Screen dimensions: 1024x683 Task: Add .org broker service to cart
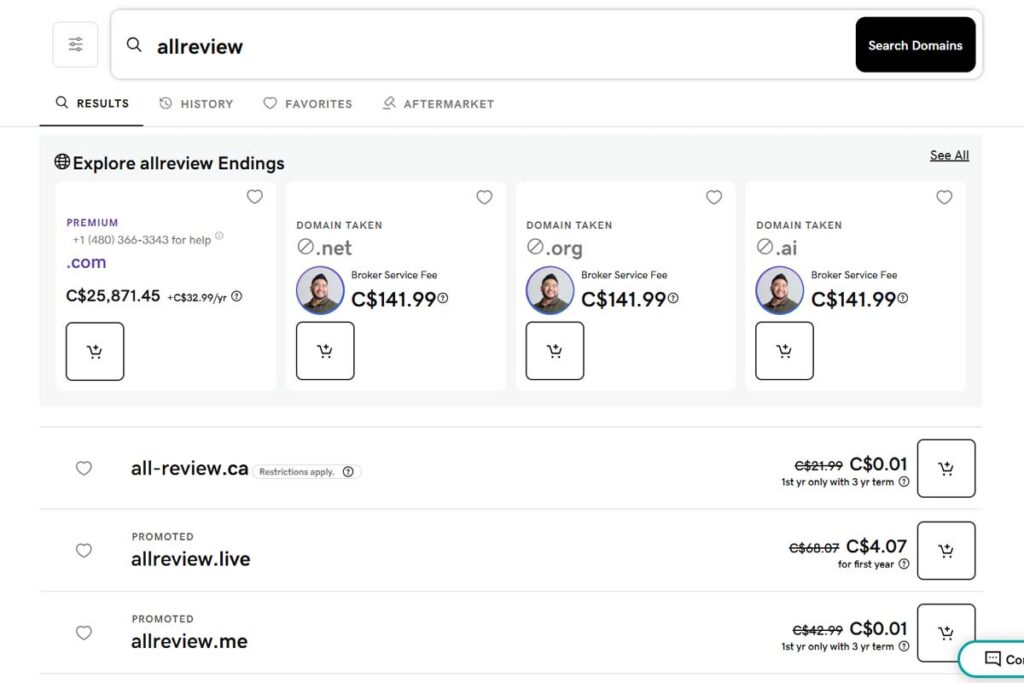click(x=555, y=351)
